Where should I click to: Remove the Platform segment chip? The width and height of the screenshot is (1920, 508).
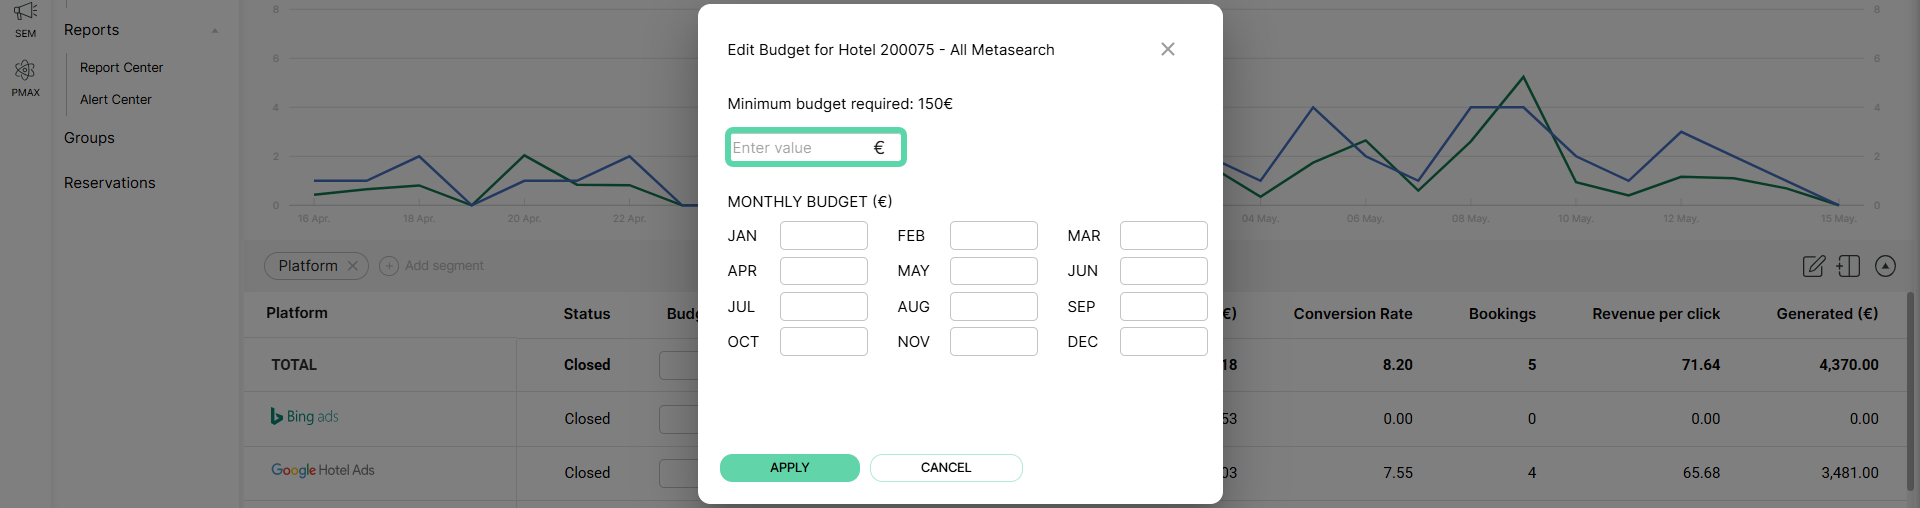coord(352,266)
